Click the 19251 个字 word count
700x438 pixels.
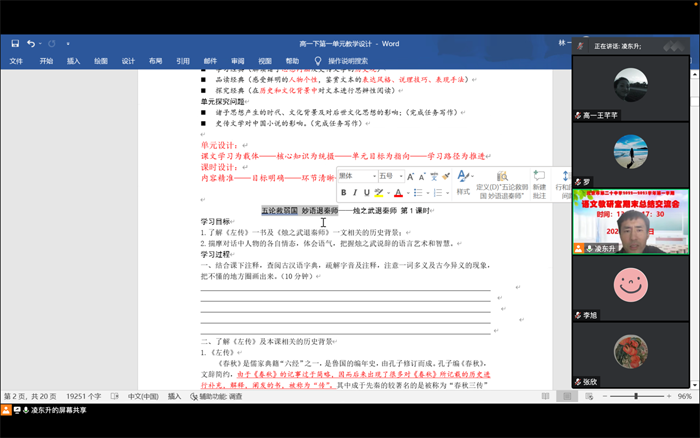(x=83, y=396)
